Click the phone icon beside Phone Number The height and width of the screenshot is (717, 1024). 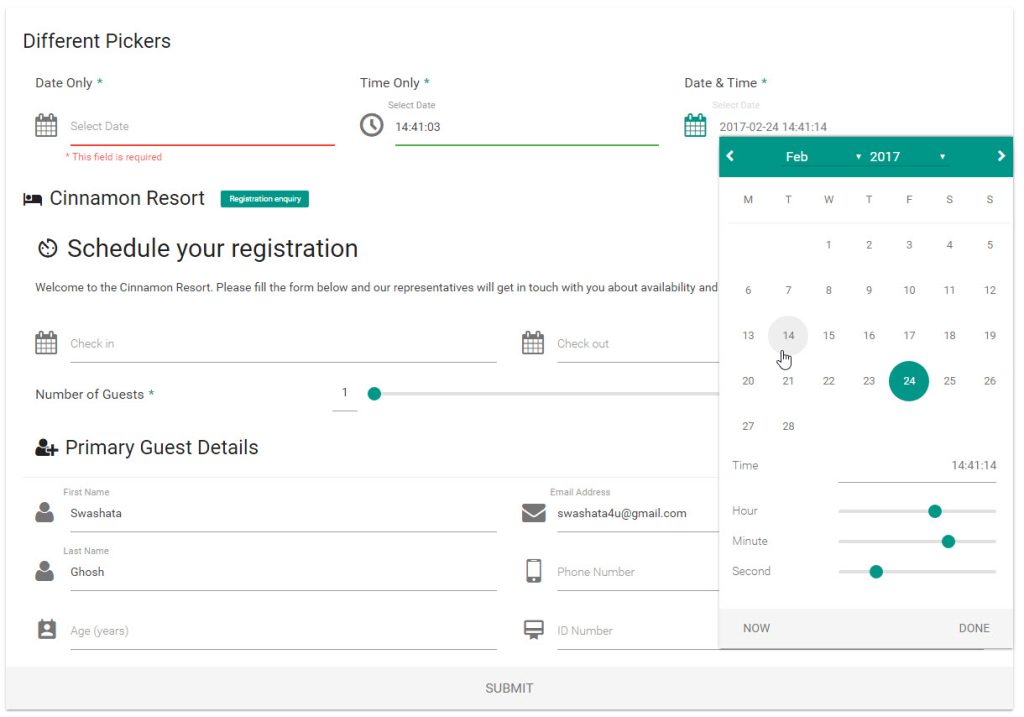pyautogui.click(x=533, y=571)
